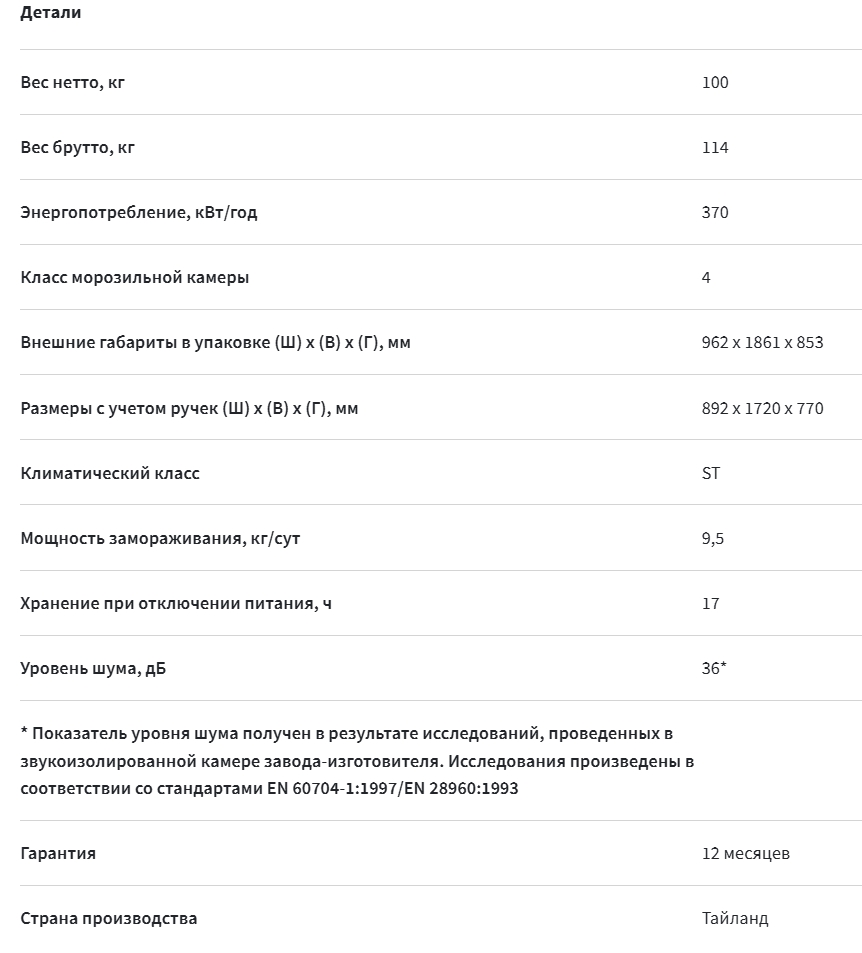Click the Энергопотребление, кВт/год row label
Image resolution: width=862 pixels, height=953 pixels.
tap(139, 212)
